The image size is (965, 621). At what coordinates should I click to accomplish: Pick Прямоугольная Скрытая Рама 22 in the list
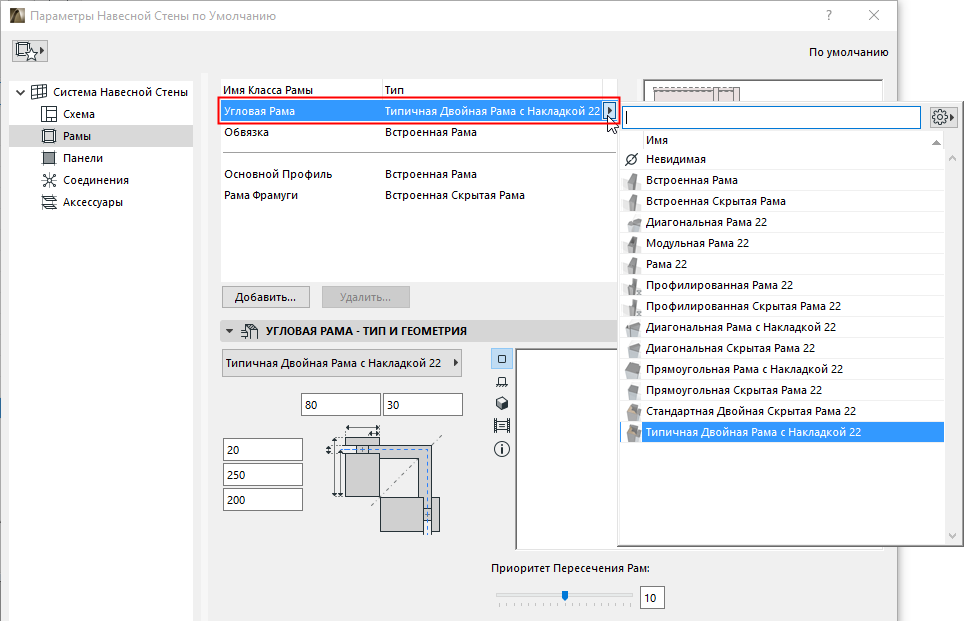[x=734, y=390]
